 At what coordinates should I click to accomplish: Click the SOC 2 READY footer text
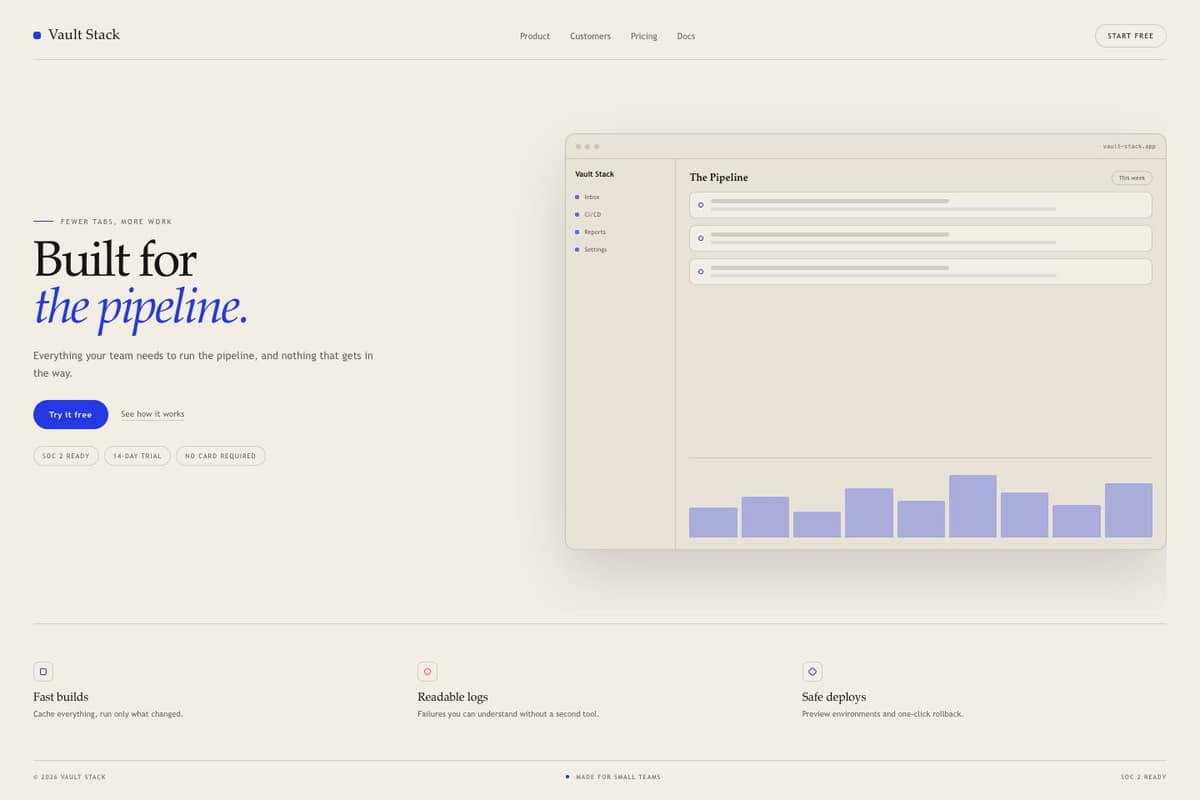coord(1143,777)
